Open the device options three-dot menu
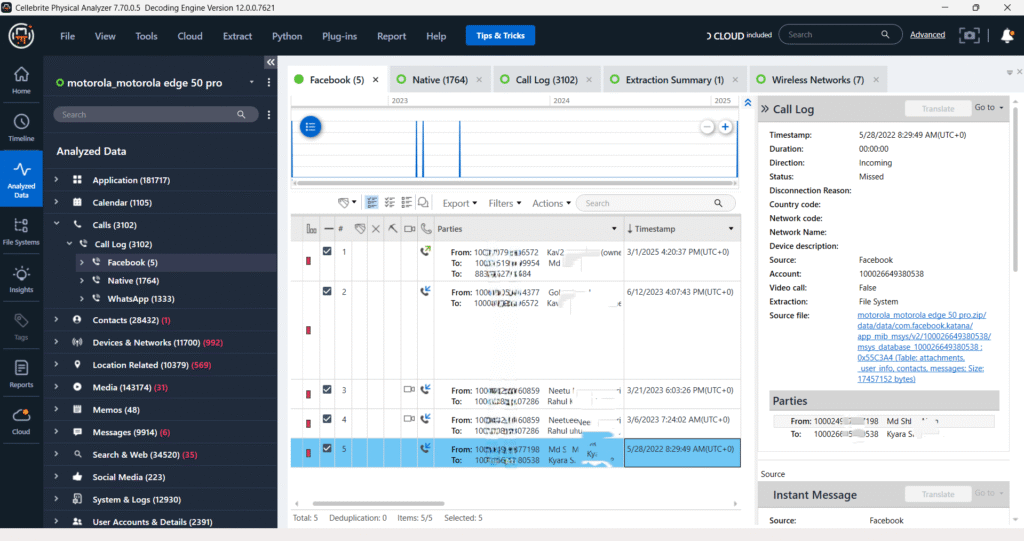Viewport: 1024px width, 541px height. [x=268, y=83]
